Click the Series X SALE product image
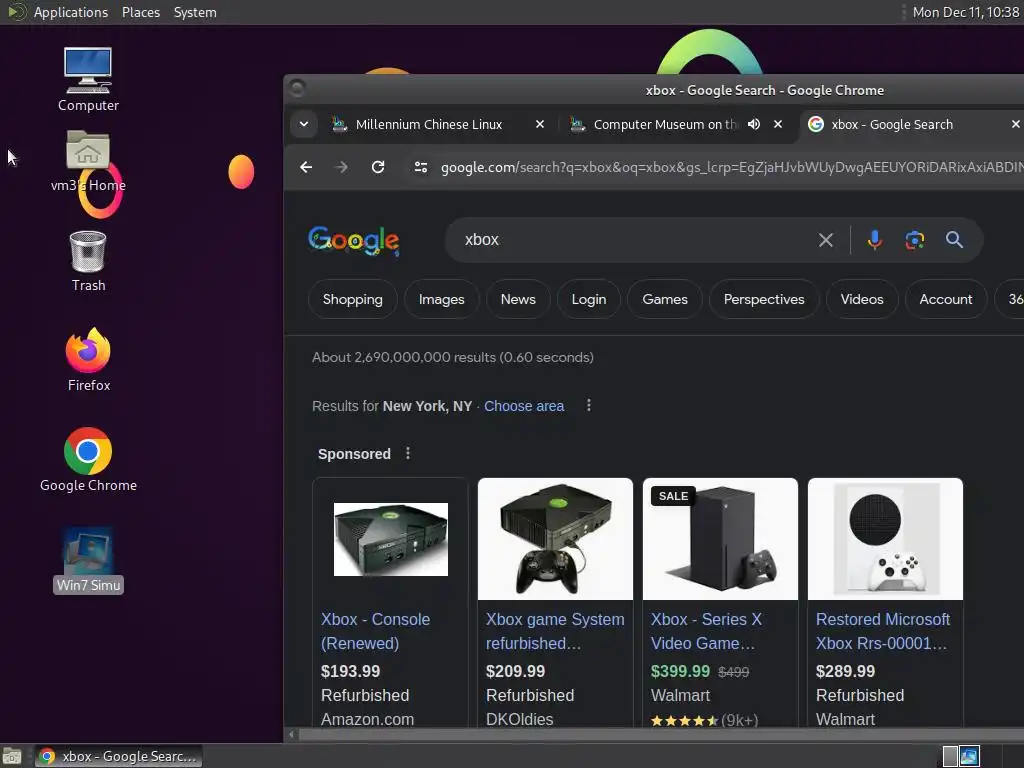Image resolution: width=1024 pixels, height=768 pixels. pos(720,539)
